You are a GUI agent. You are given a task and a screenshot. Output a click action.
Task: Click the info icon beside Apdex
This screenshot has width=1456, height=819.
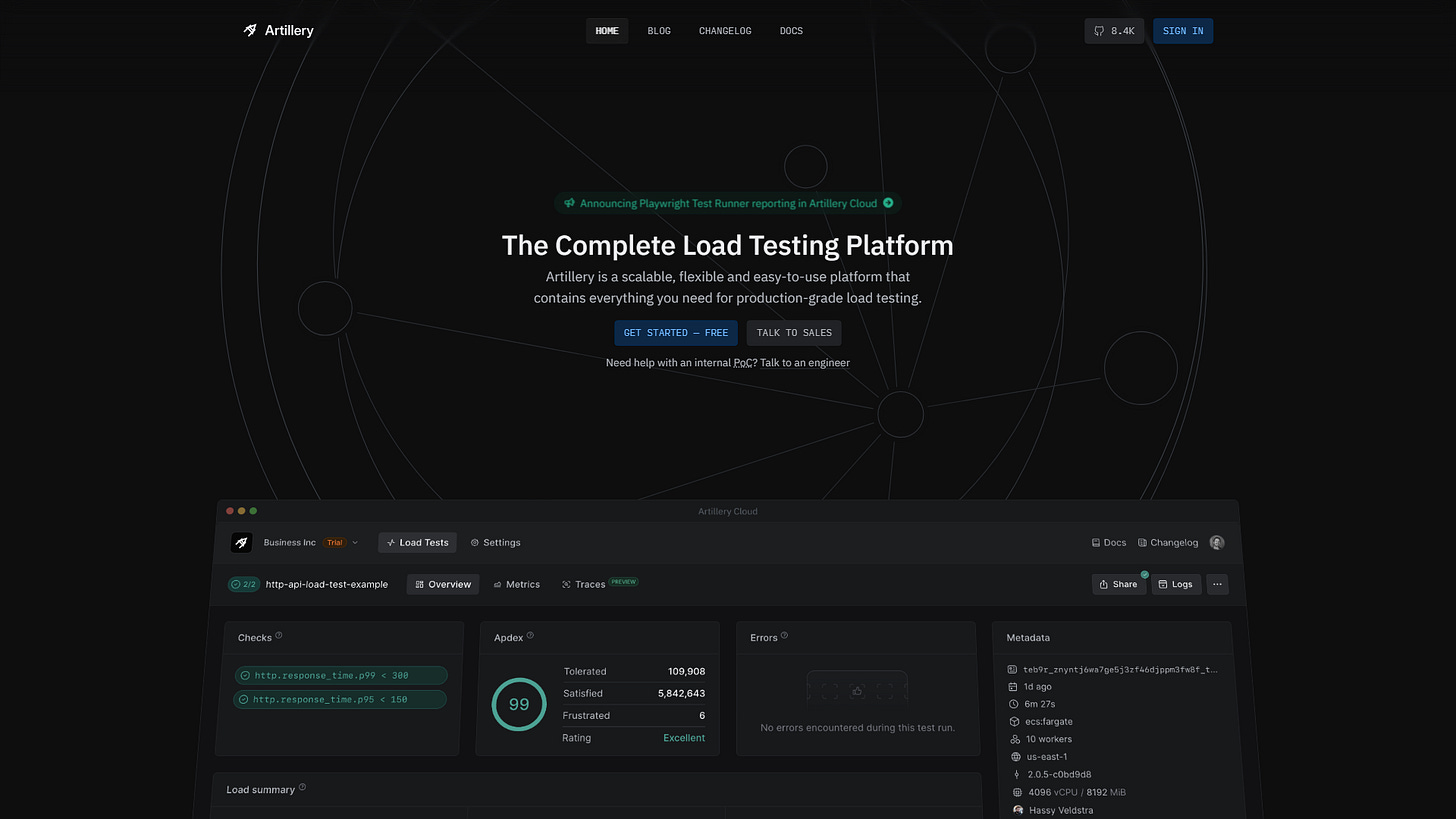coord(530,636)
